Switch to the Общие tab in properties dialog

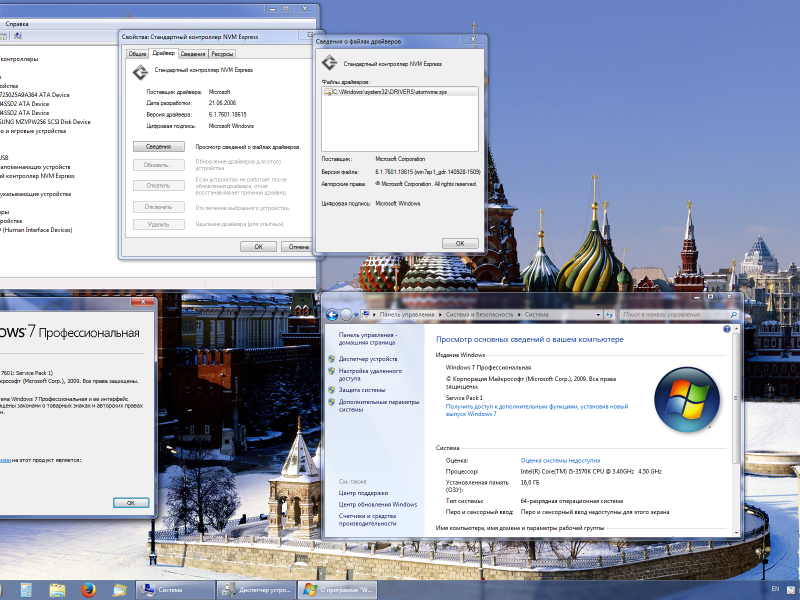coord(137,54)
